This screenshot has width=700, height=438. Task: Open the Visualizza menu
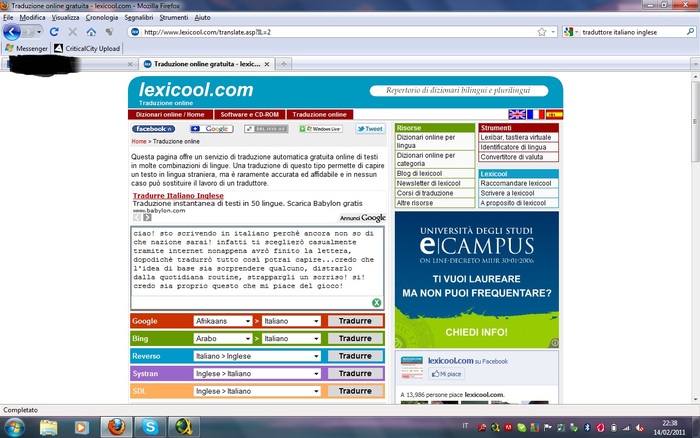[x=65, y=17]
